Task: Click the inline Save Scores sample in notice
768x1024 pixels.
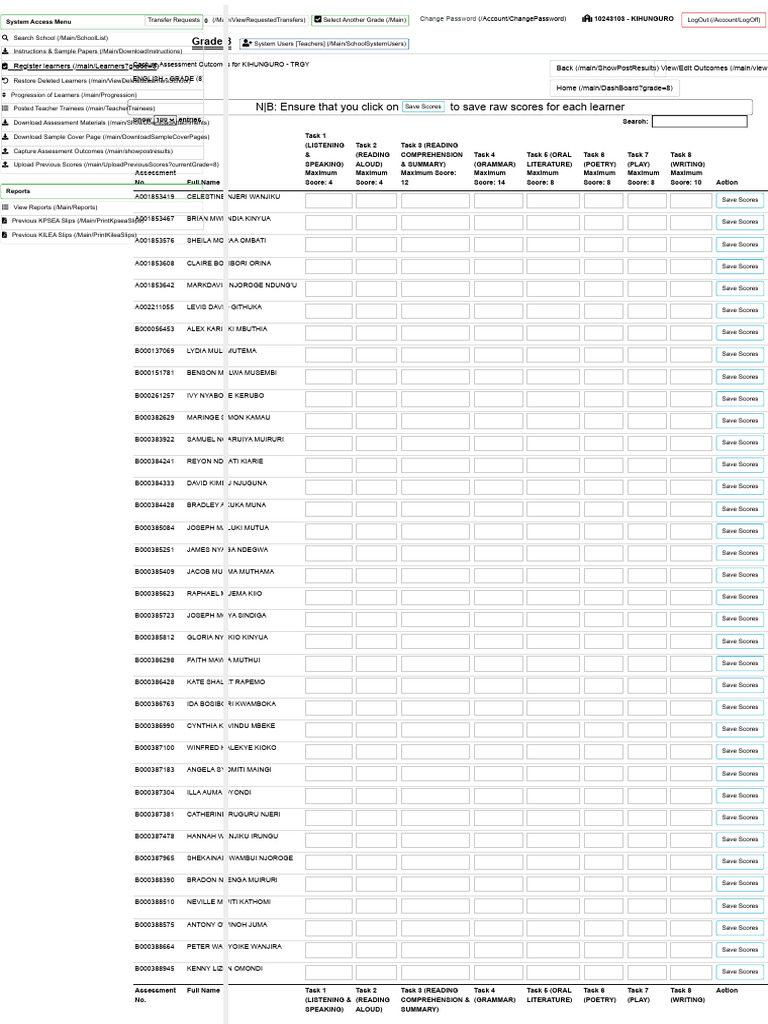Action: pos(423,106)
